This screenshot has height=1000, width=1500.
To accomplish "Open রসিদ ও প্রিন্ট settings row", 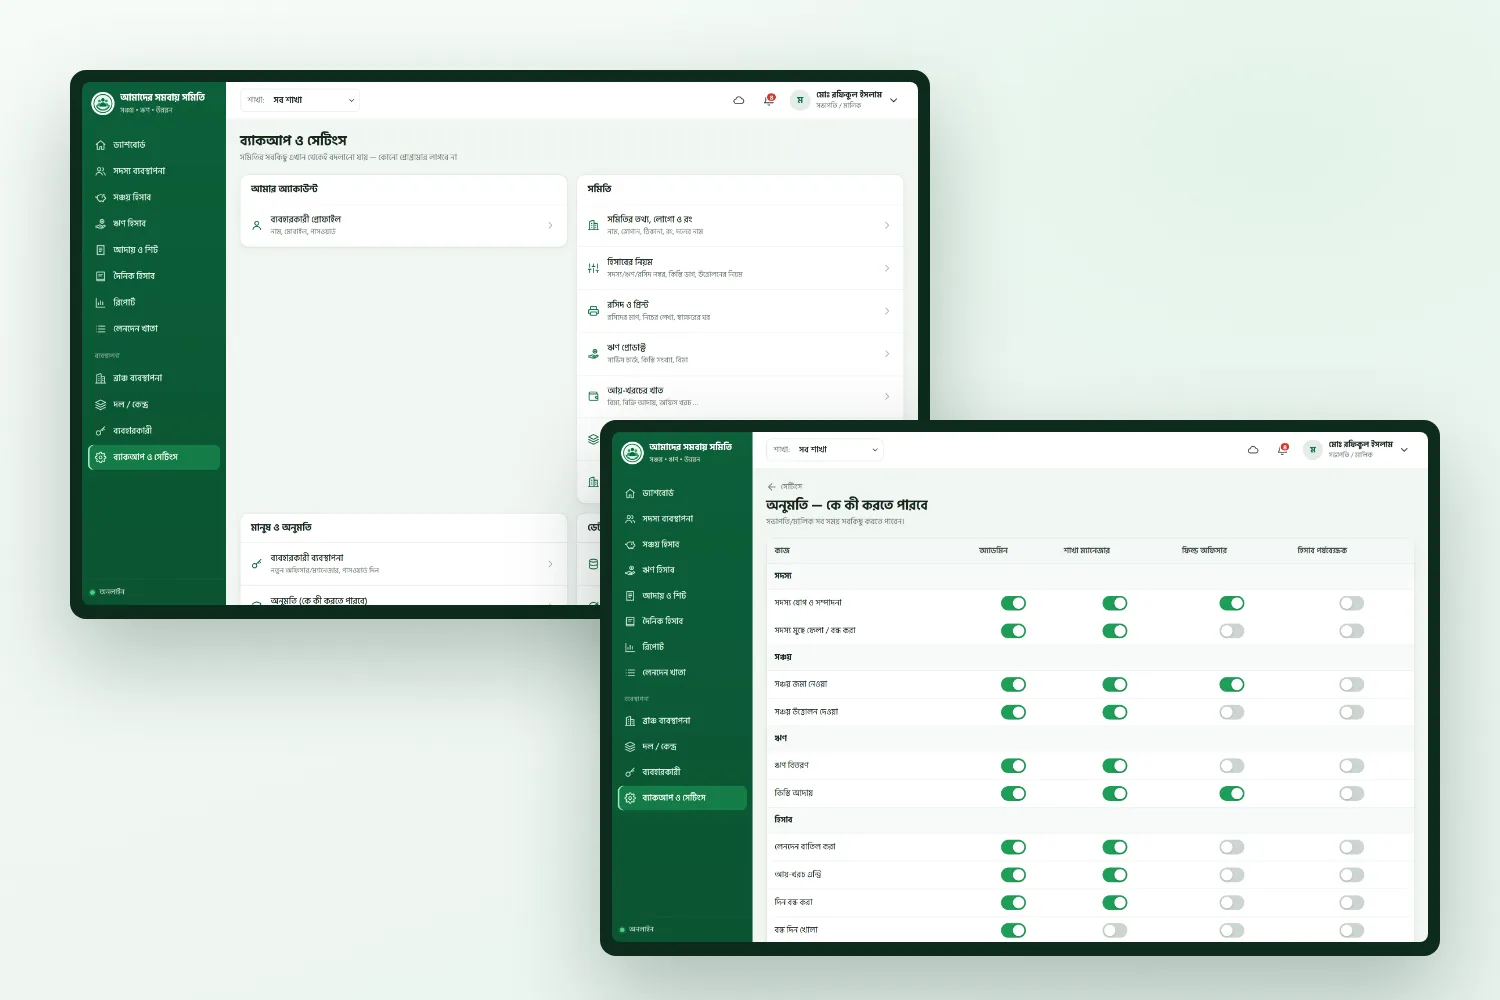I will click(x=740, y=311).
